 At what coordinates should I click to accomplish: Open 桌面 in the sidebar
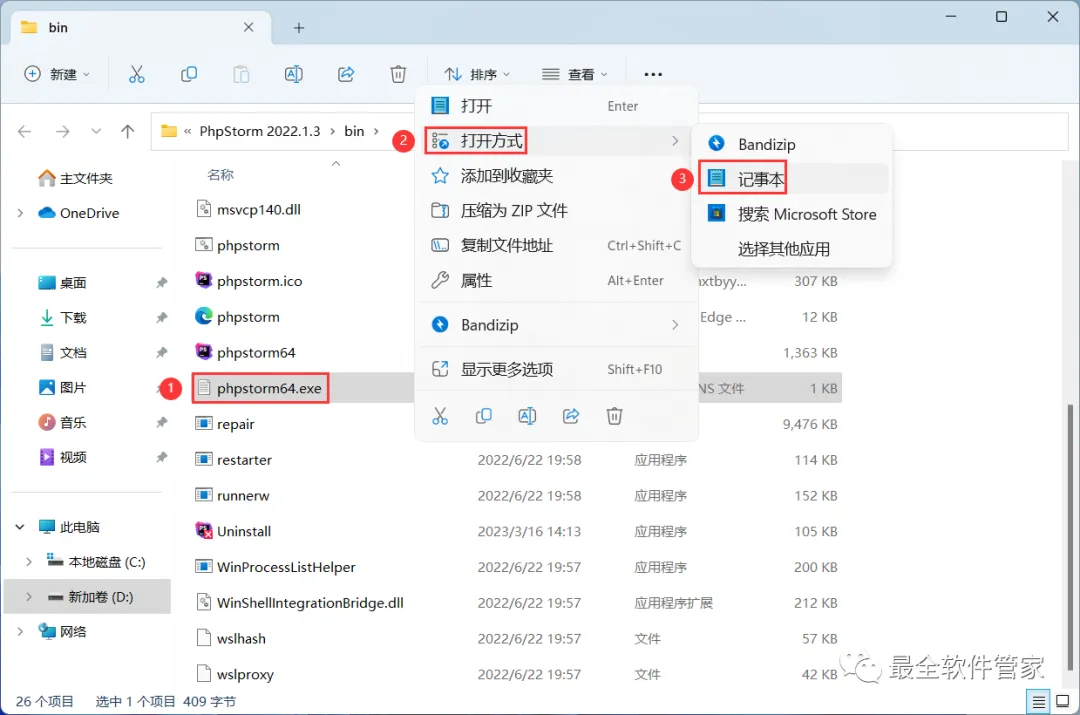pos(62,282)
